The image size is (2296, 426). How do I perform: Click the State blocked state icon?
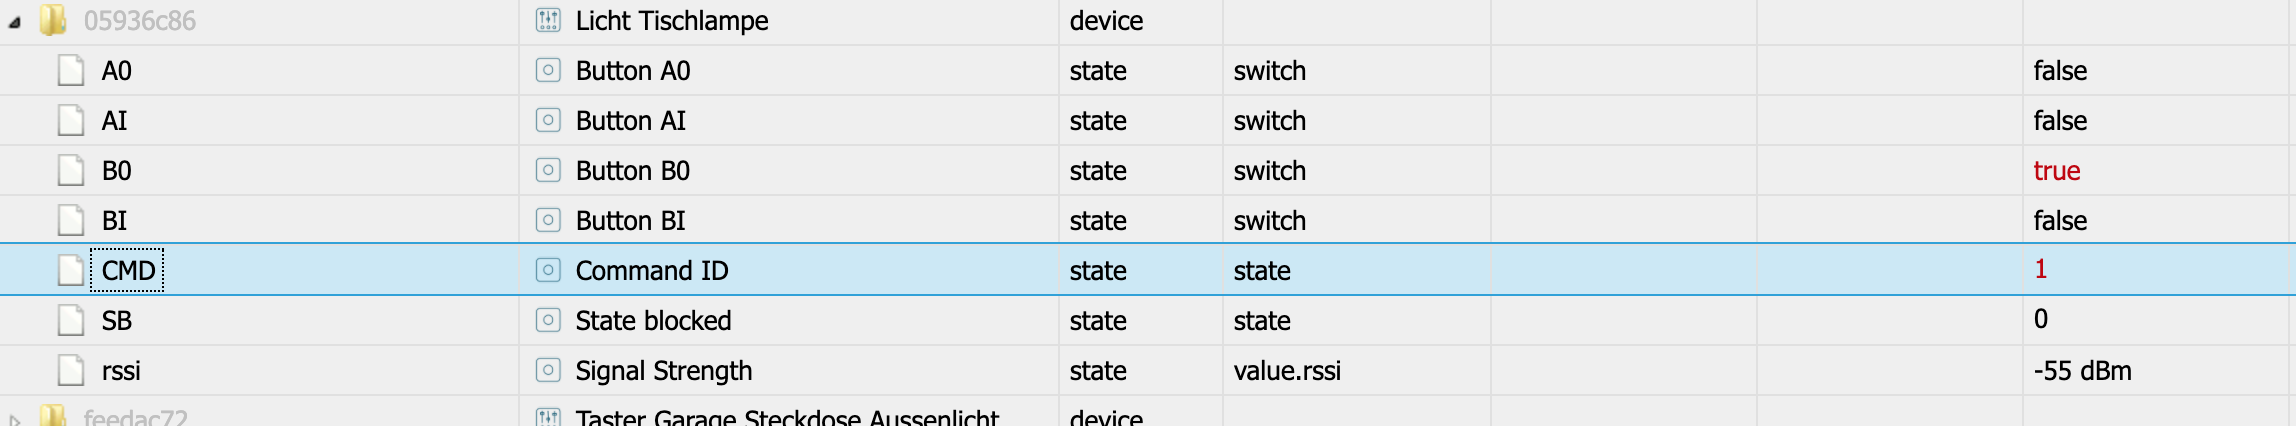pyautogui.click(x=548, y=321)
